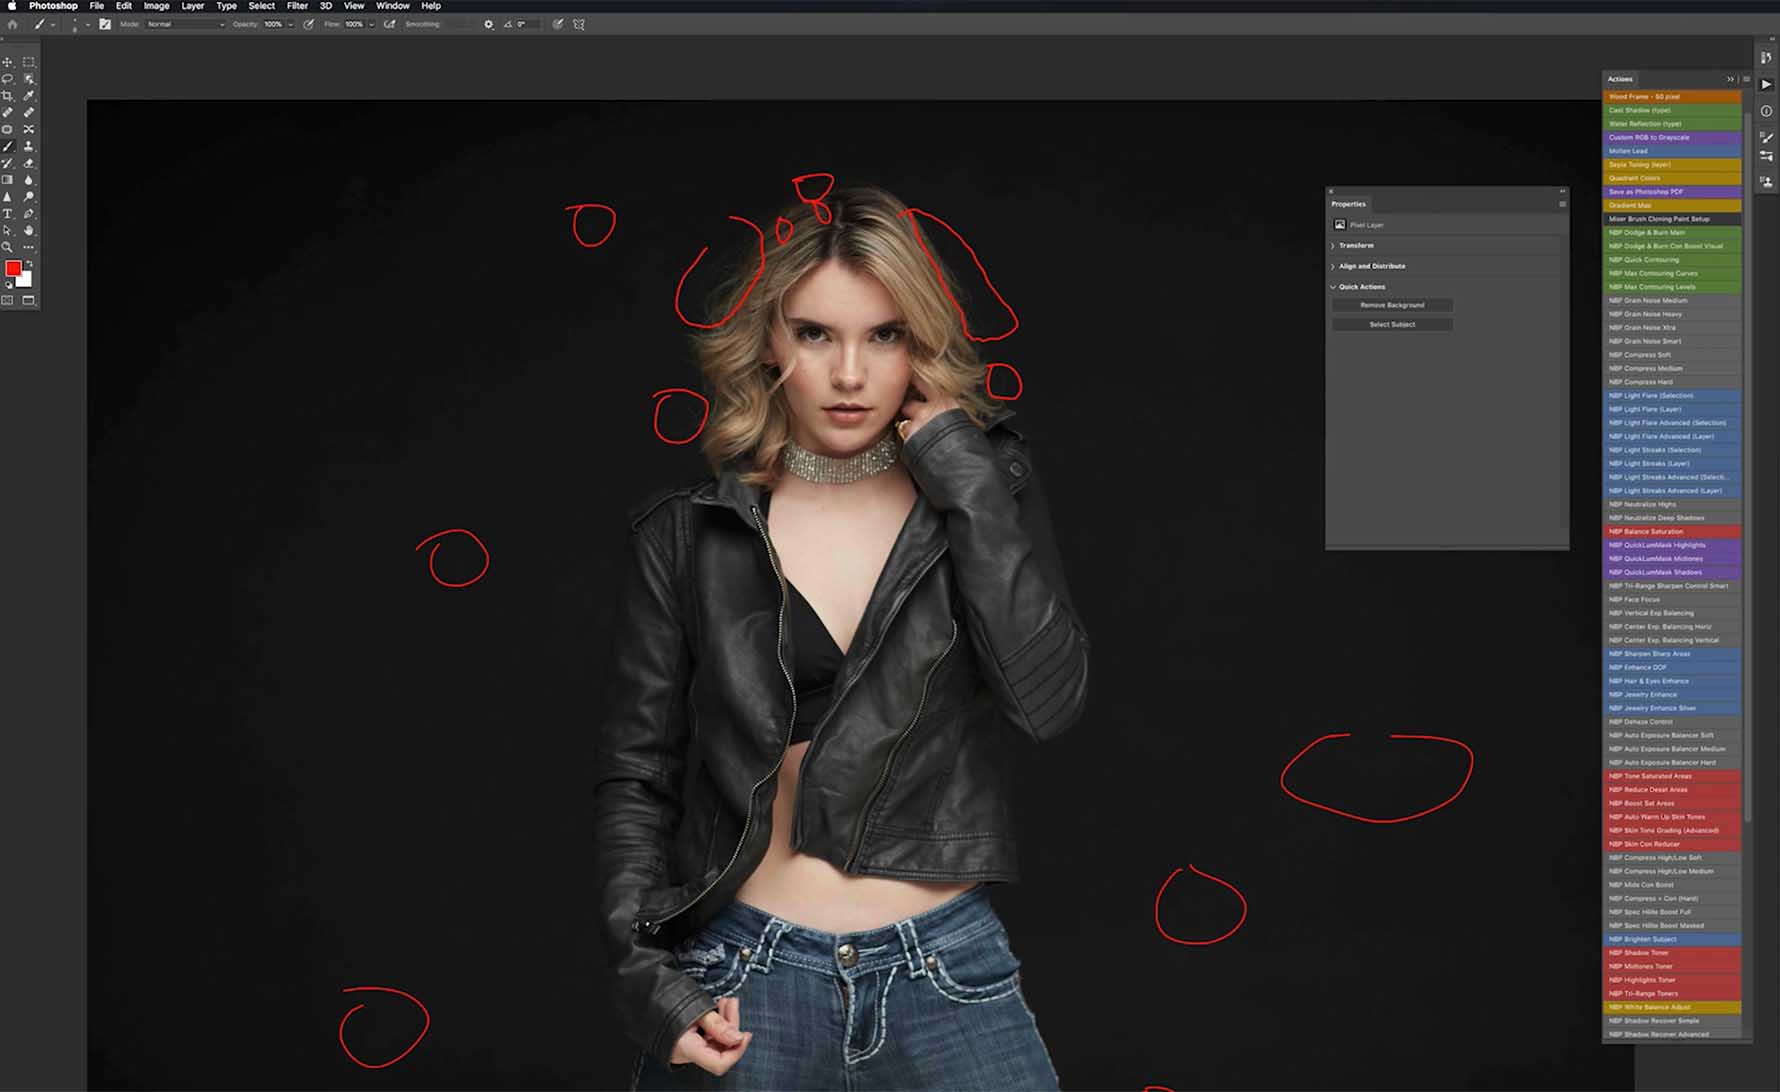
Task: Select the Clone Stamp tool
Action: [x=29, y=146]
